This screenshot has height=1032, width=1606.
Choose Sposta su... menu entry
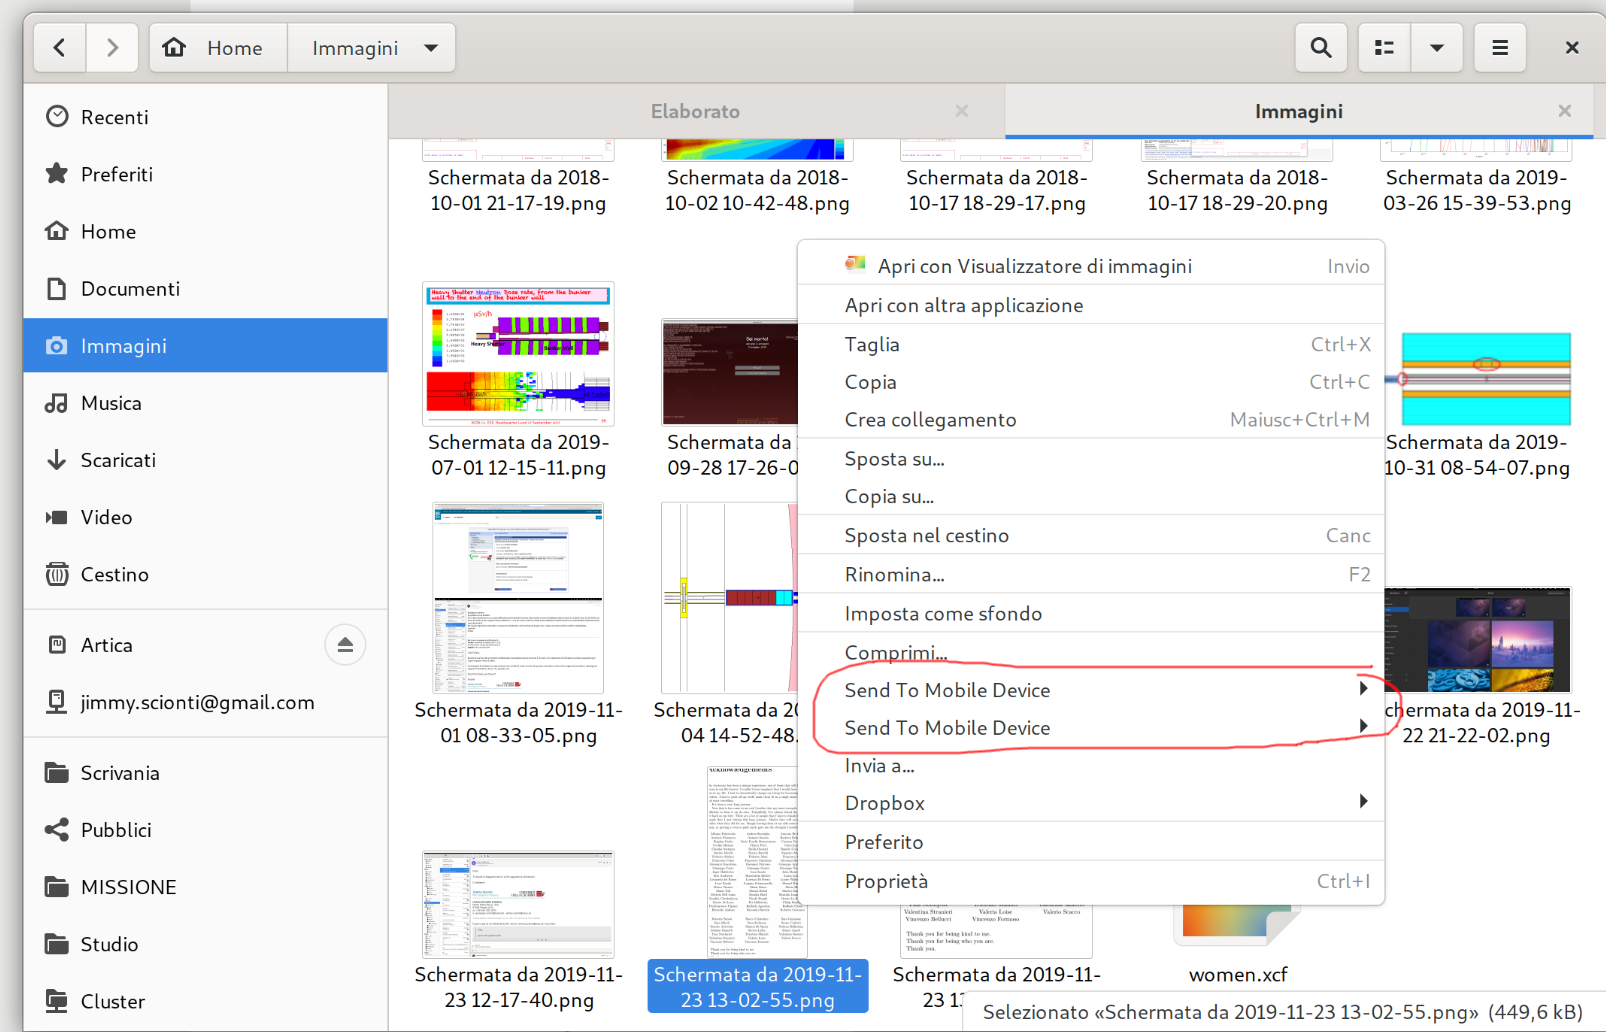(x=1091, y=459)
